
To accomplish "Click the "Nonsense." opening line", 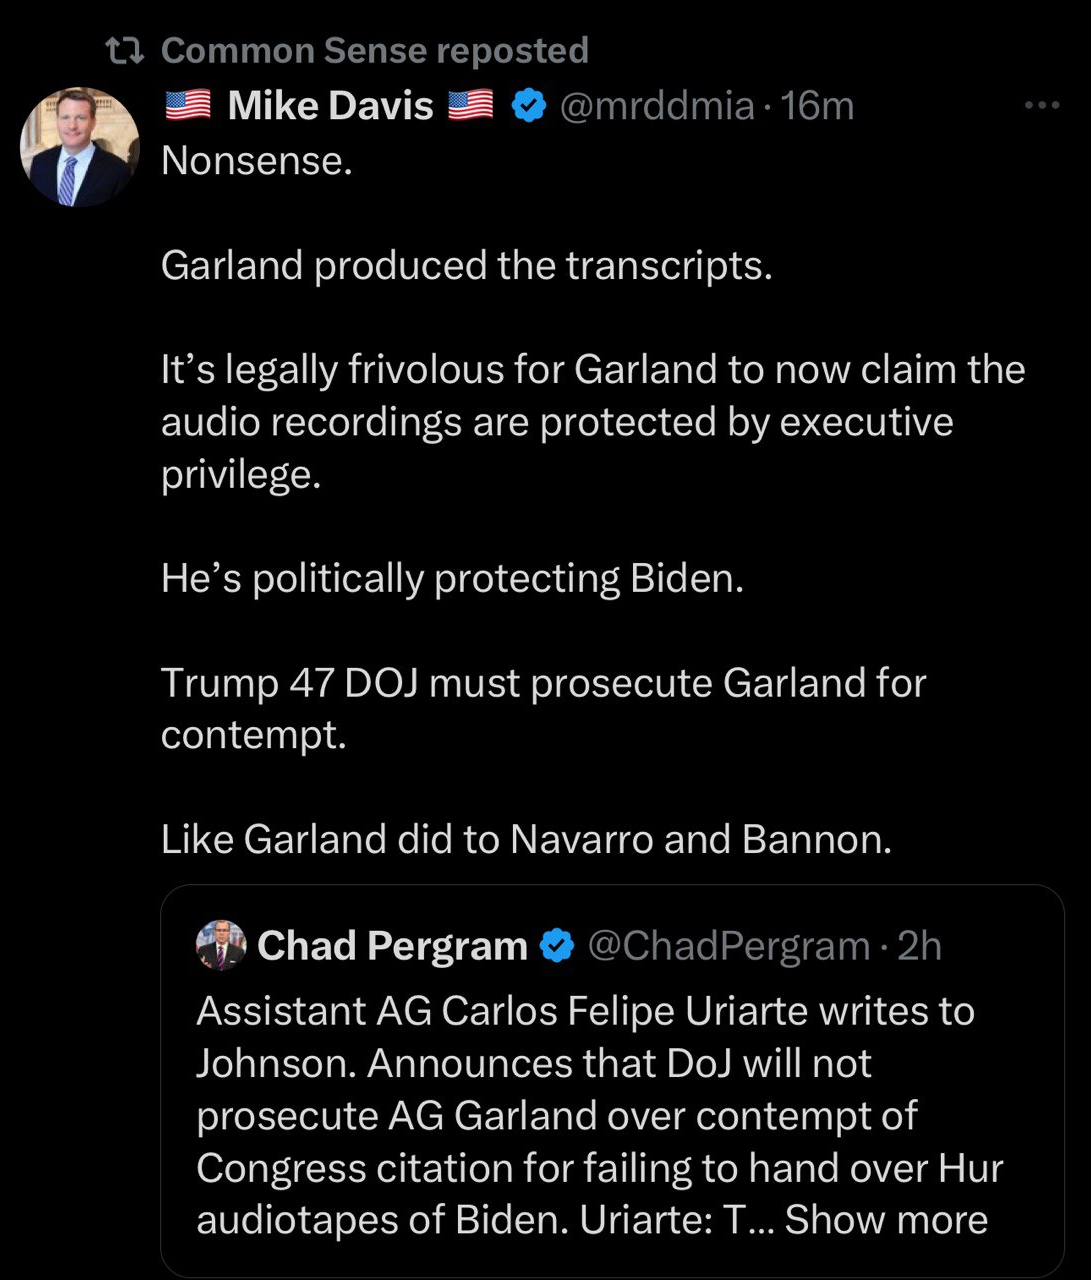I will [257, 161].
